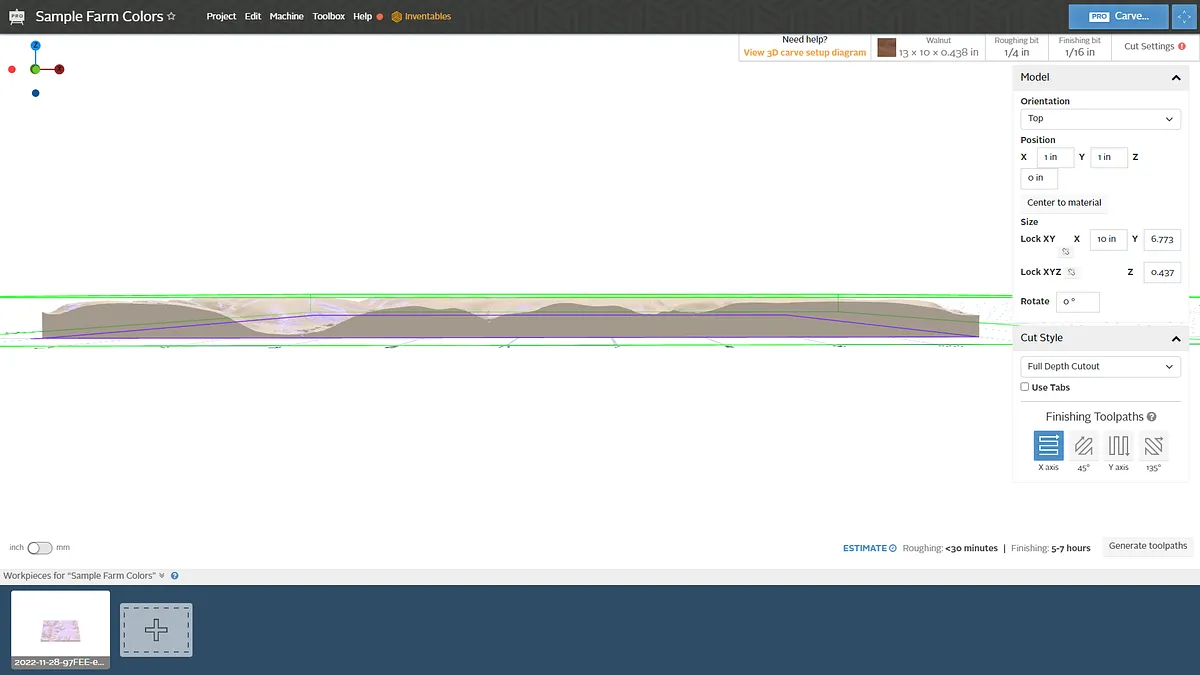This screenshot has height=675, width=1200.
Task: Select the 45° finishing toolpath icon
Action: click(1083, 446)
